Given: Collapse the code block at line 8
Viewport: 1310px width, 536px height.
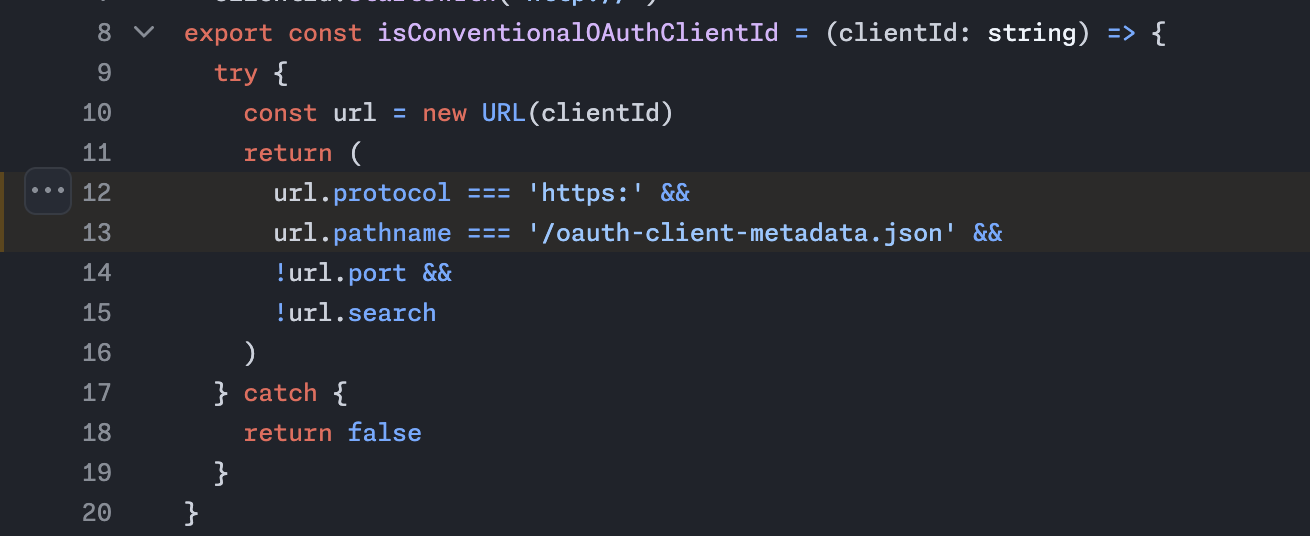Looking at the screenshot, I should 144,32.
